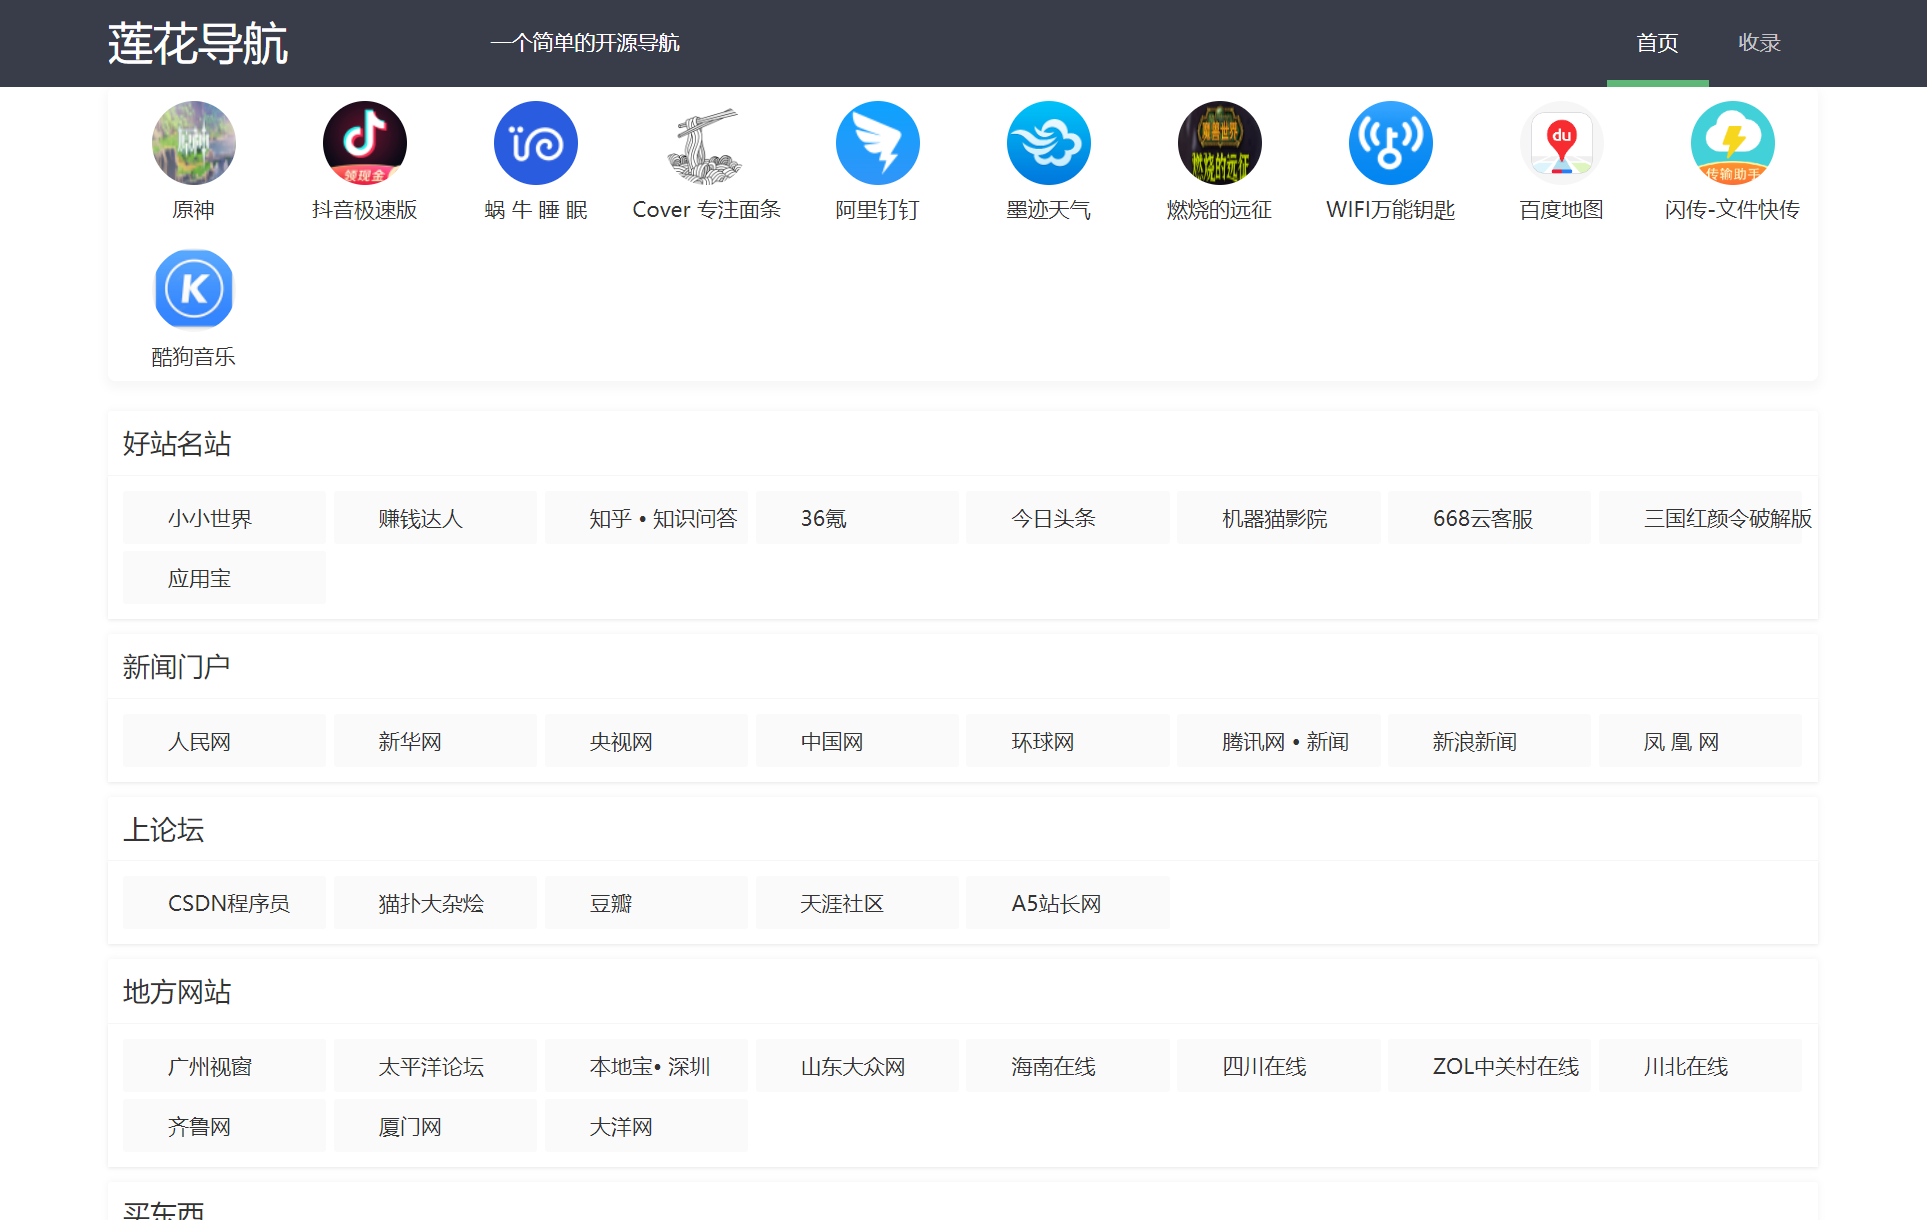
Task: Go to the 莲花导航 site logo
Action: [x=198, y=43]
